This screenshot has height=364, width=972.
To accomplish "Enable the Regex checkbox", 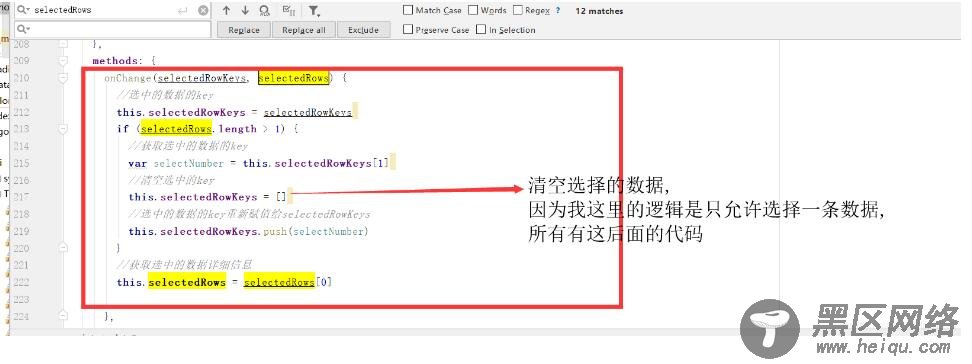I will click(518, 10).
